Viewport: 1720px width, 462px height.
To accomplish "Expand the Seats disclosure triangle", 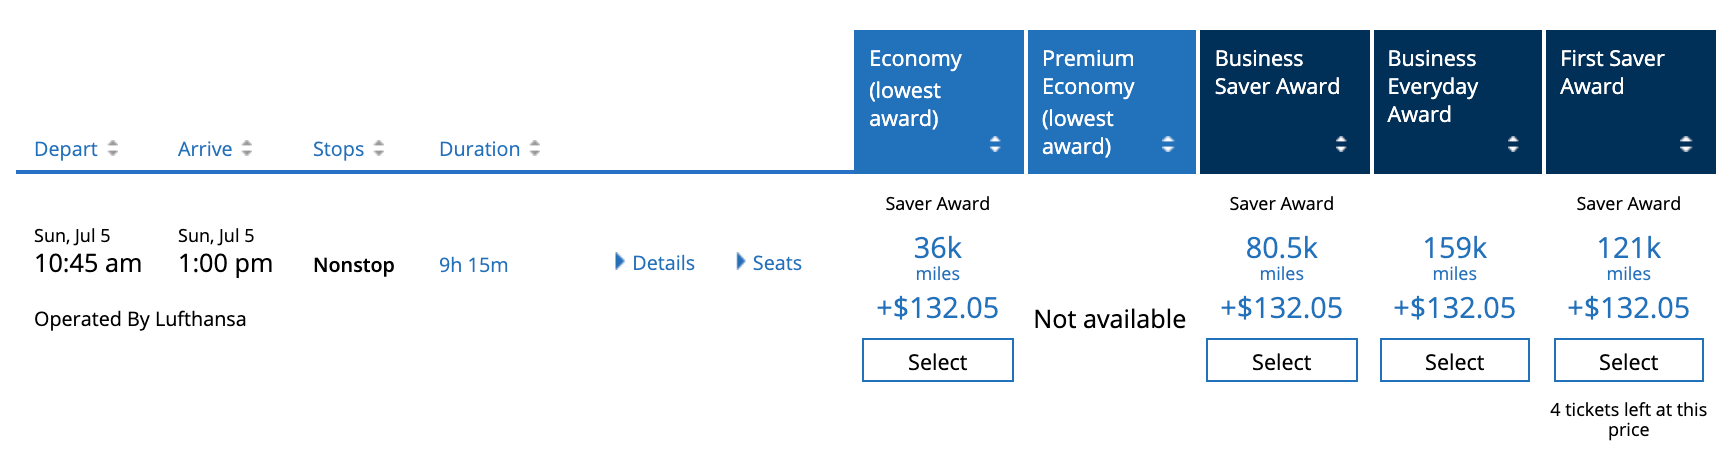I will (x=741, y=262).
